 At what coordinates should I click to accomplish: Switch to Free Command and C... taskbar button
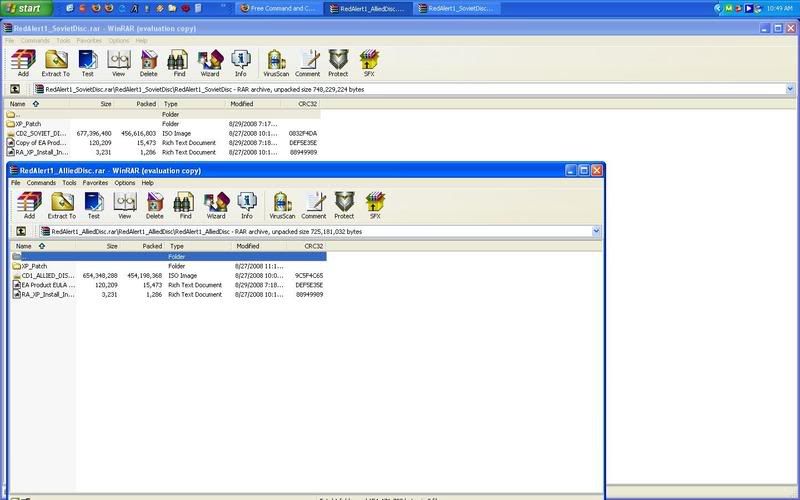pyautogui.click(x=280, y=8)
